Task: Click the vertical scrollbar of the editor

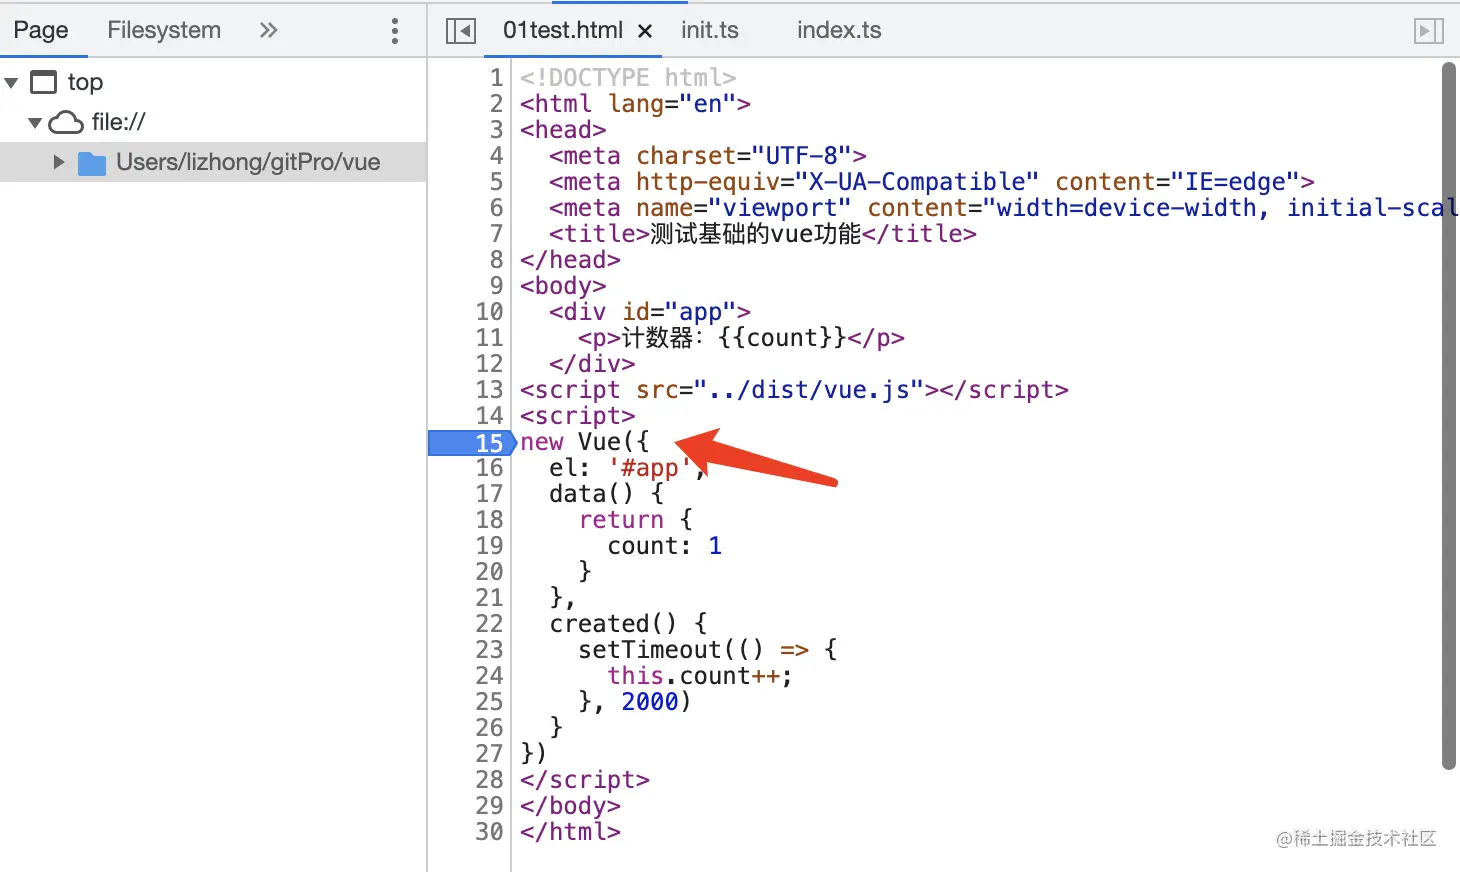Action: [x=1449, y=416]
